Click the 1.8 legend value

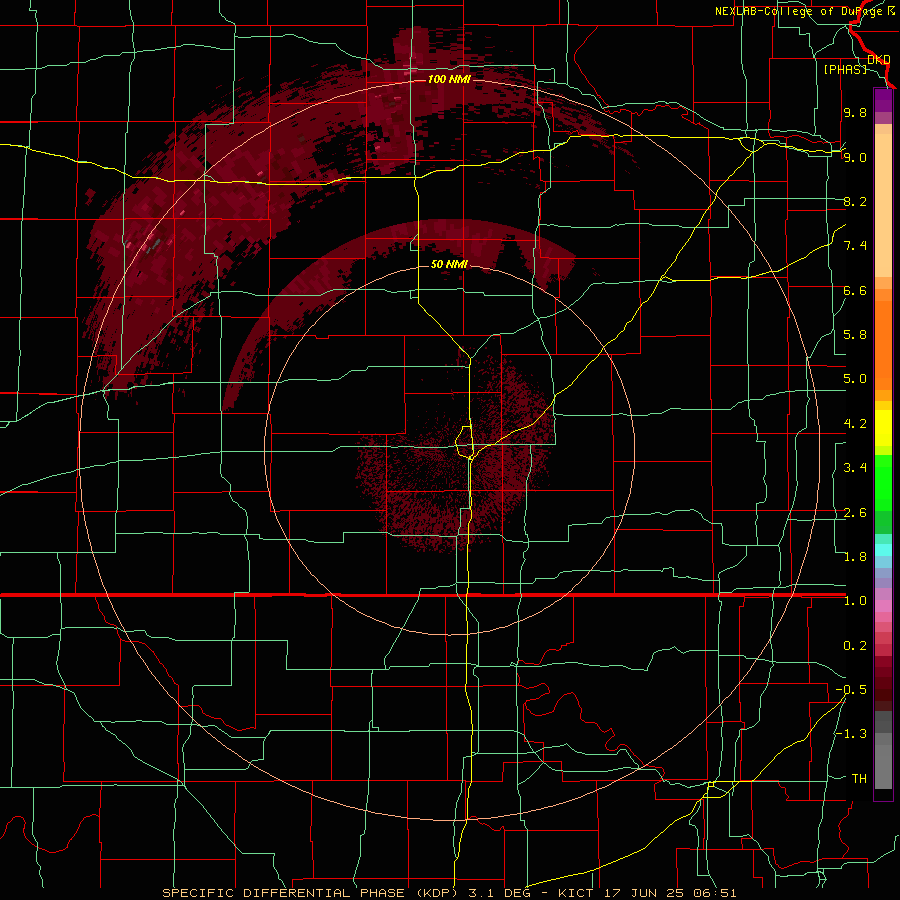855,557
